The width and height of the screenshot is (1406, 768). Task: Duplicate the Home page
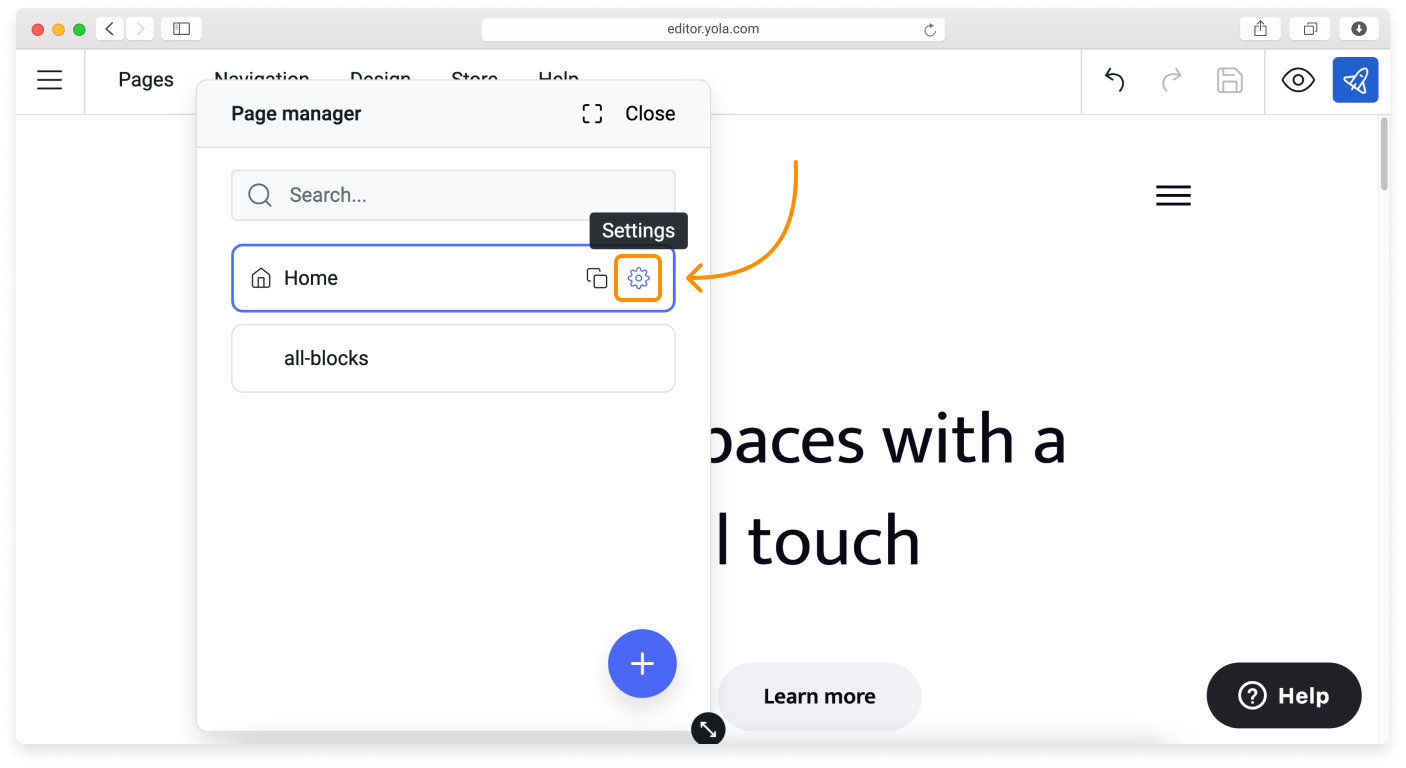coord(596,278)
